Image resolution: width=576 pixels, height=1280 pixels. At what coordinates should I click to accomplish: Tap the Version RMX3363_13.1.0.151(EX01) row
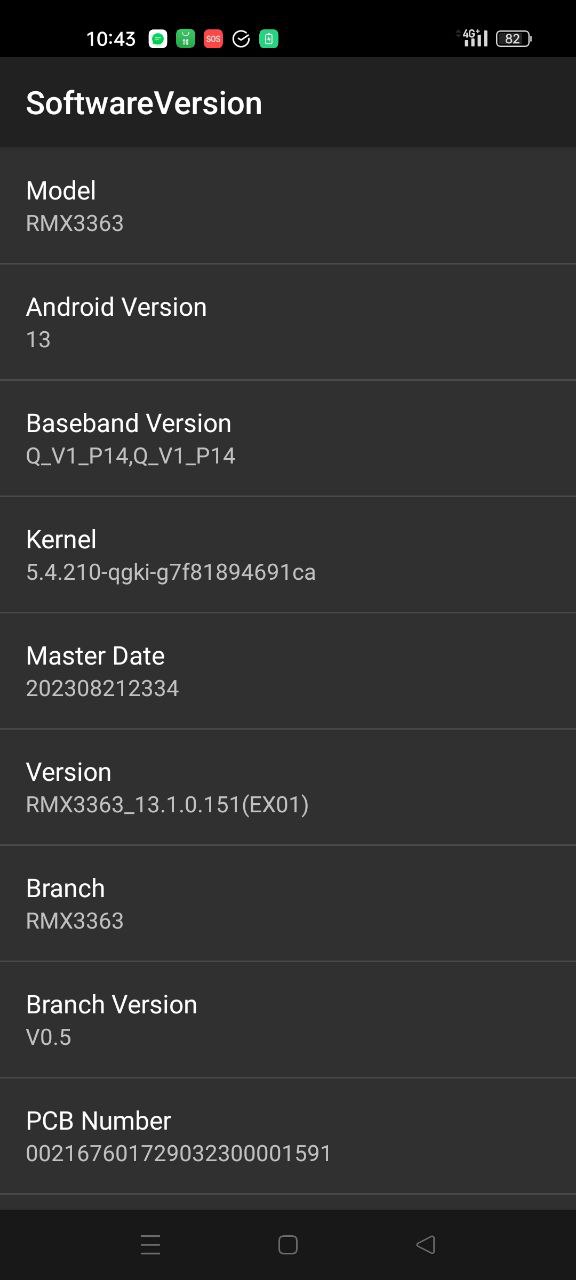(288, 787)
